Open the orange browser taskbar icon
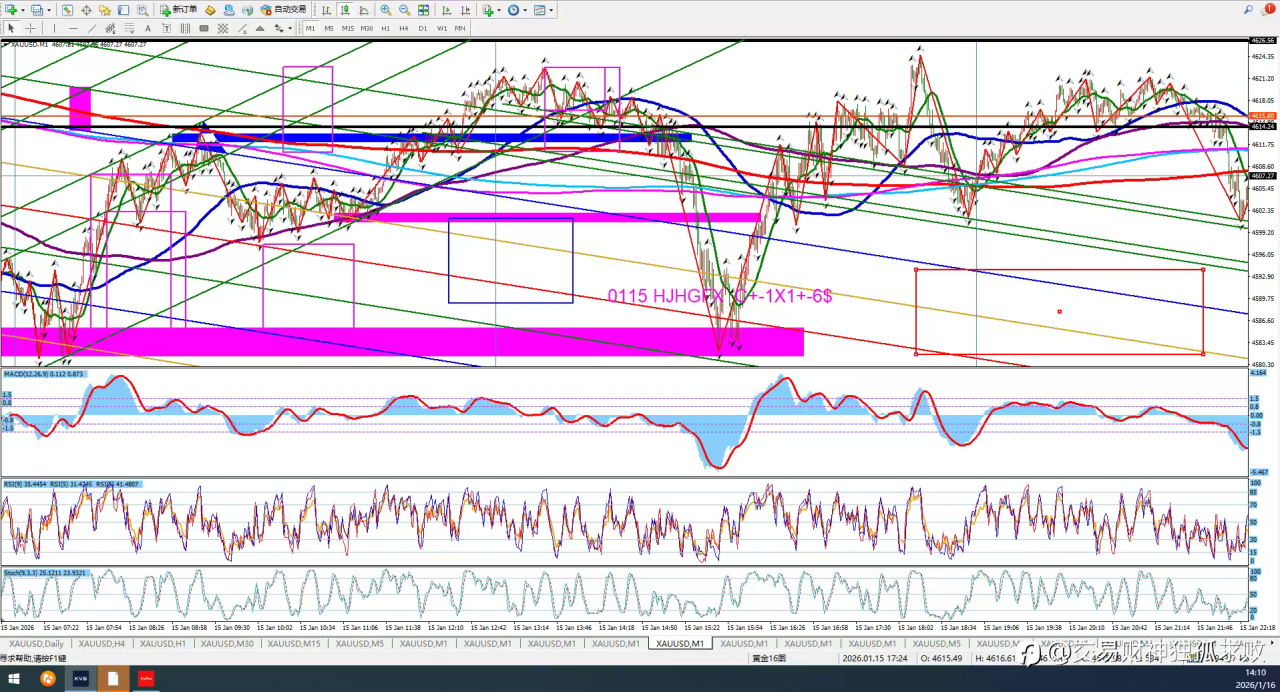 (47, 679)
